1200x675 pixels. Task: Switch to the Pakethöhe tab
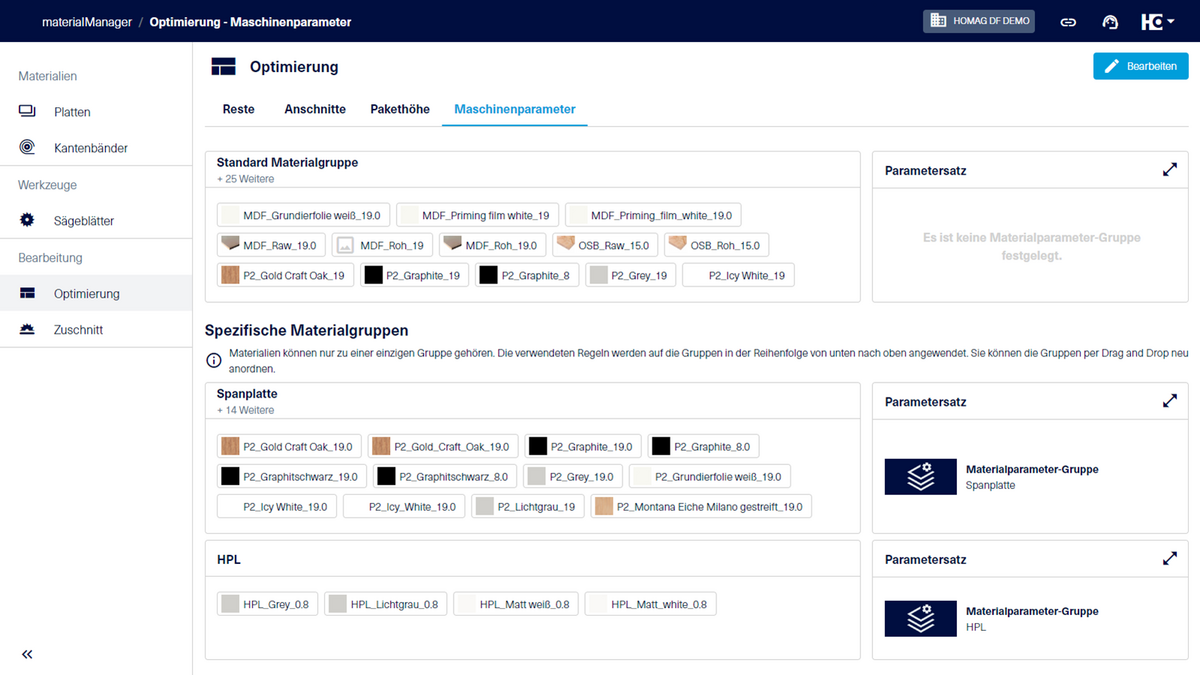click(400, 109)
